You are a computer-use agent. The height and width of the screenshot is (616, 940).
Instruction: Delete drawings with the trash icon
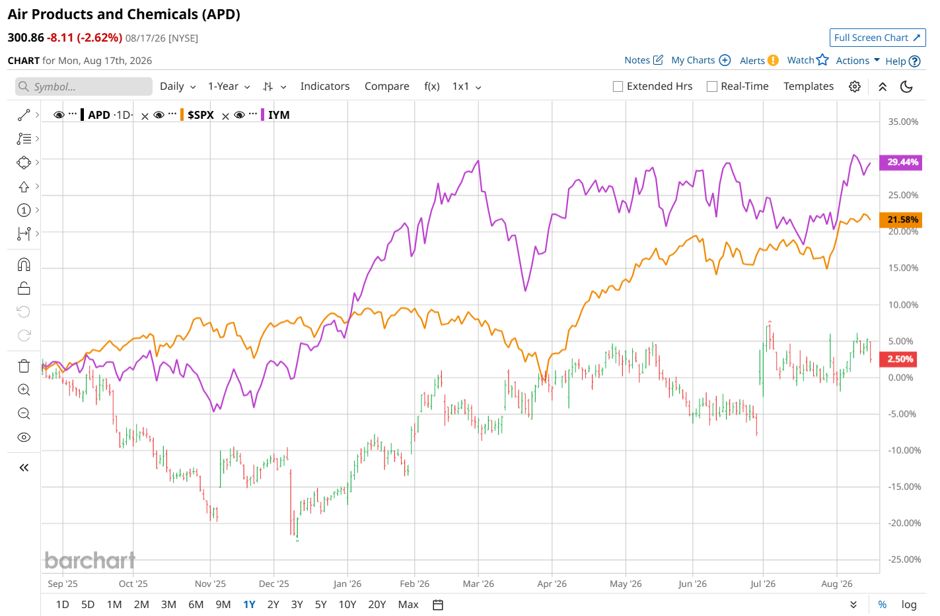coord(23,366)
